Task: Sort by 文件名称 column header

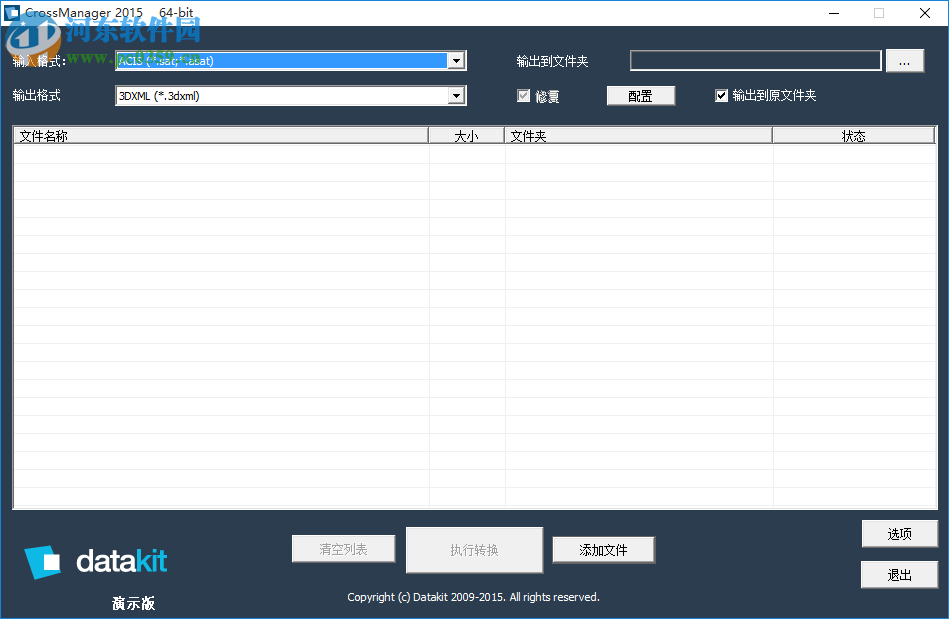Action: tap(221, 136)
